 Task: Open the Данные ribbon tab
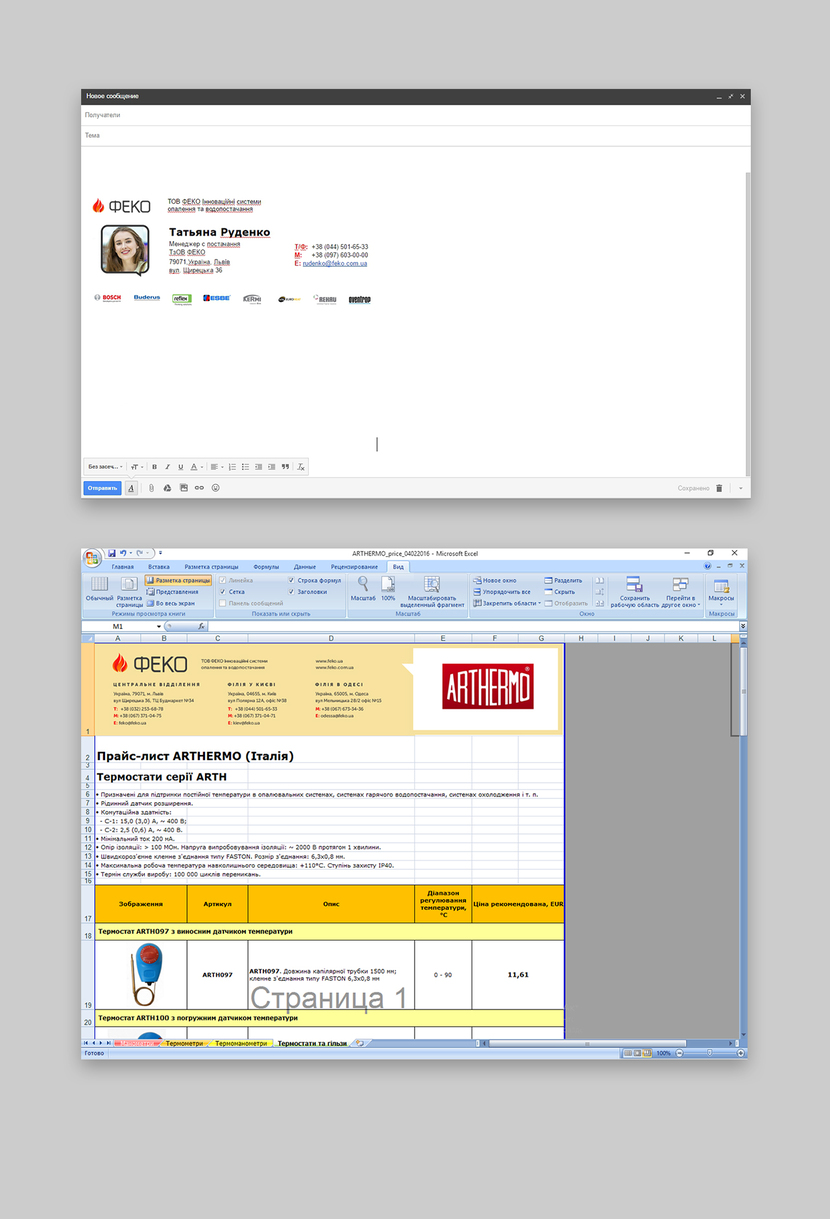(305, 567)
